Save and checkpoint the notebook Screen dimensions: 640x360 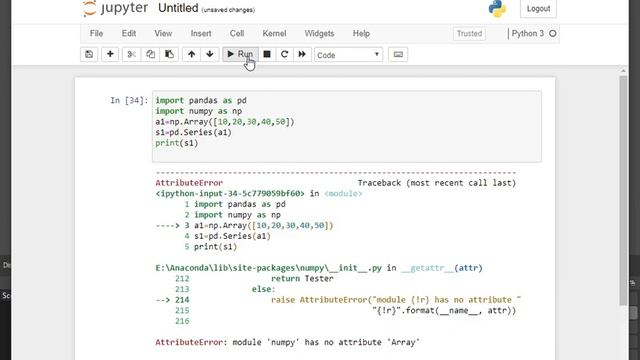[89, 54]
